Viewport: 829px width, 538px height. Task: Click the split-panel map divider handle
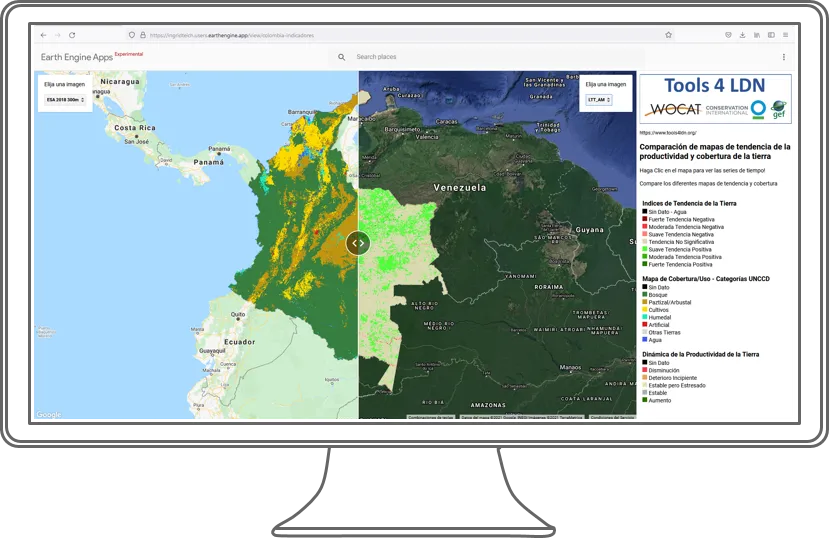pos(358,242)
